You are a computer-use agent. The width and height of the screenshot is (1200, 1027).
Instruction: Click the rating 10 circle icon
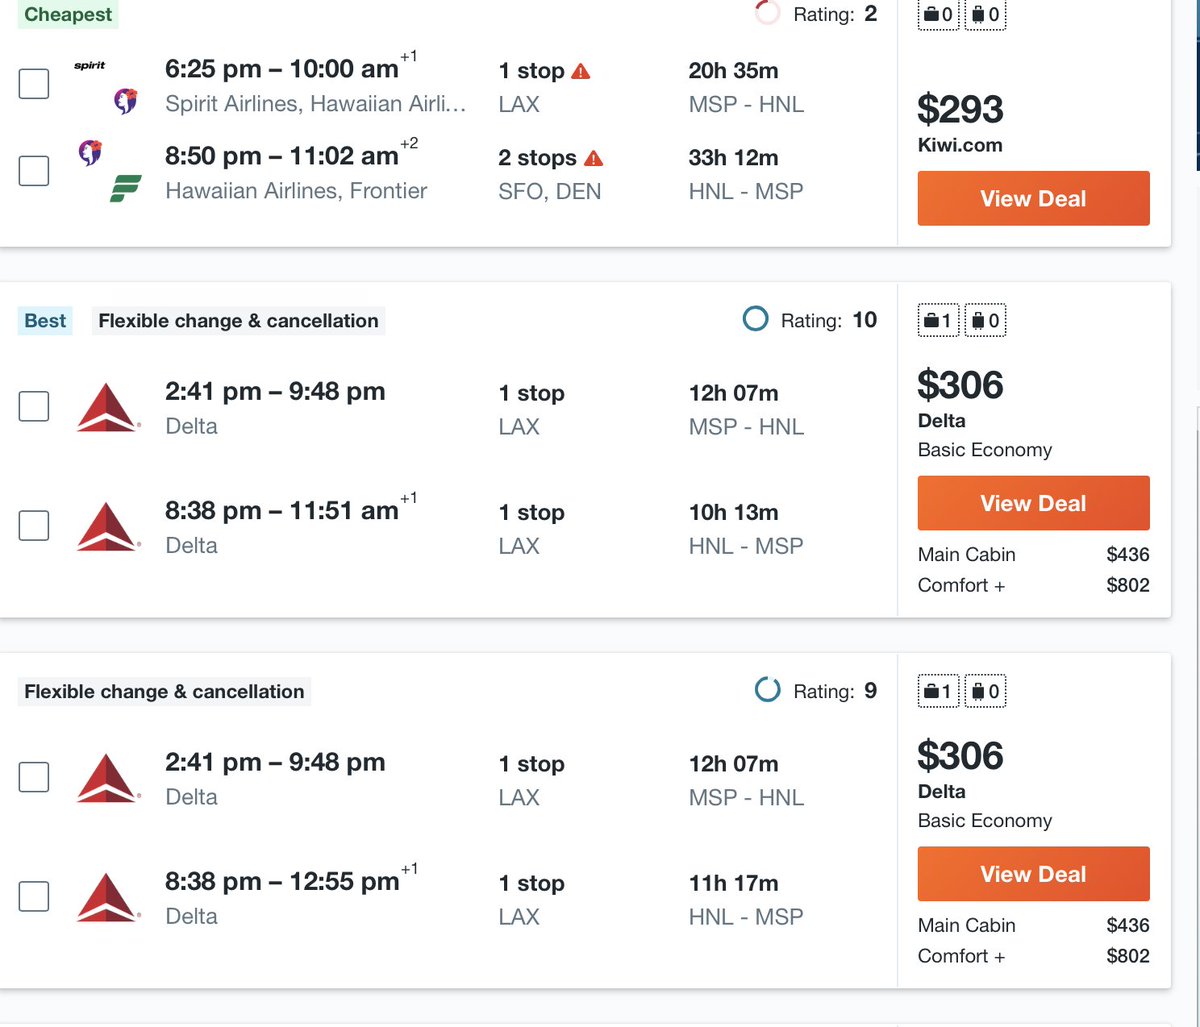[x=756, y=320]
